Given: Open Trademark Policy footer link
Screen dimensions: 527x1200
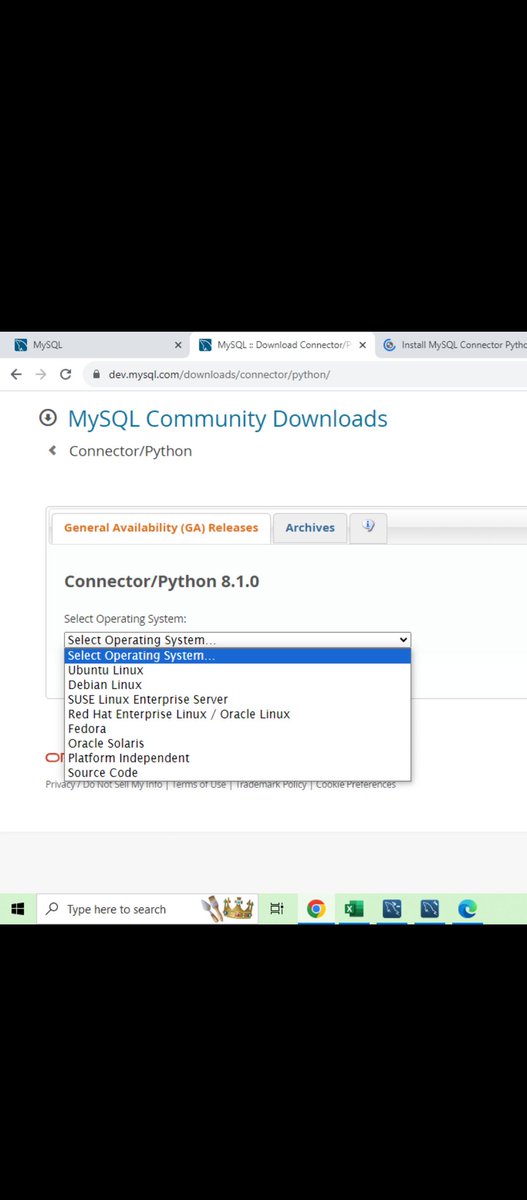Looking at the screenshot, I should (x=270, y=785).
